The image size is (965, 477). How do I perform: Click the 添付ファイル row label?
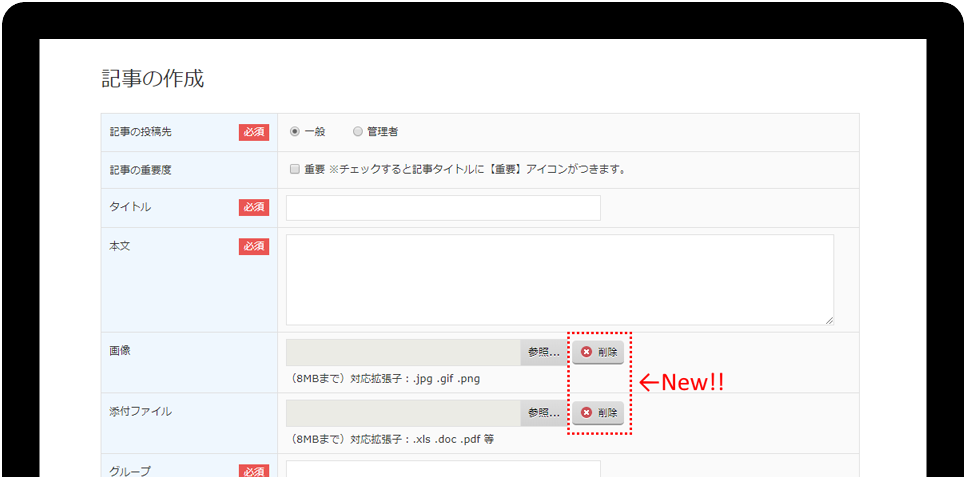[x=140, y=411]
